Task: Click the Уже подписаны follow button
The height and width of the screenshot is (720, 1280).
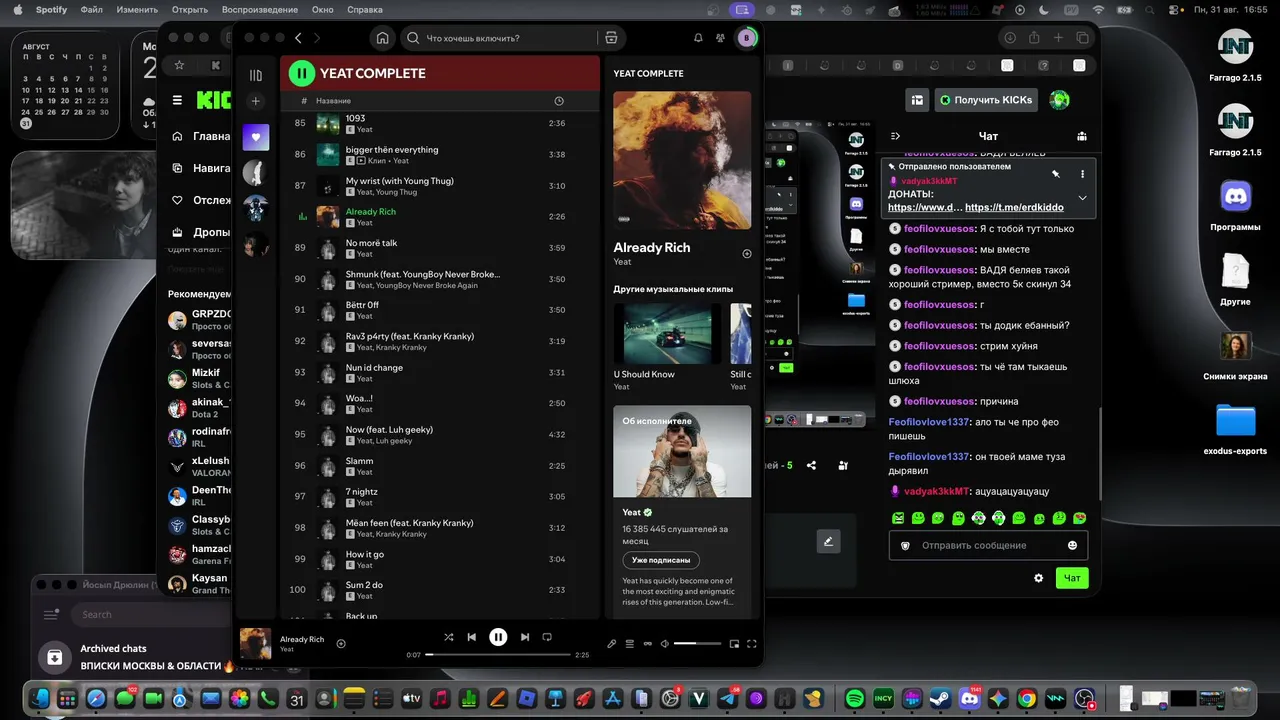Action: (660, 560)
